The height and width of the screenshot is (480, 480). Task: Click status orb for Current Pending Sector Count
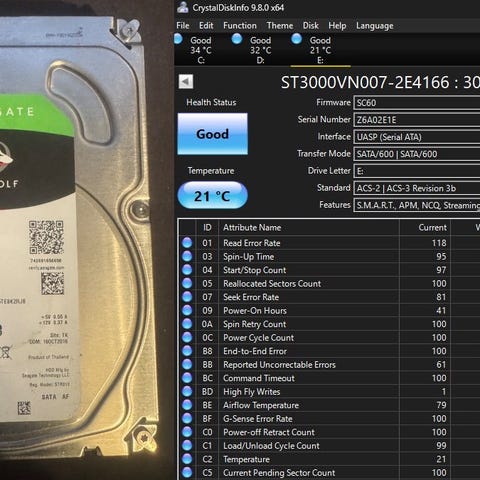[187, 472]
